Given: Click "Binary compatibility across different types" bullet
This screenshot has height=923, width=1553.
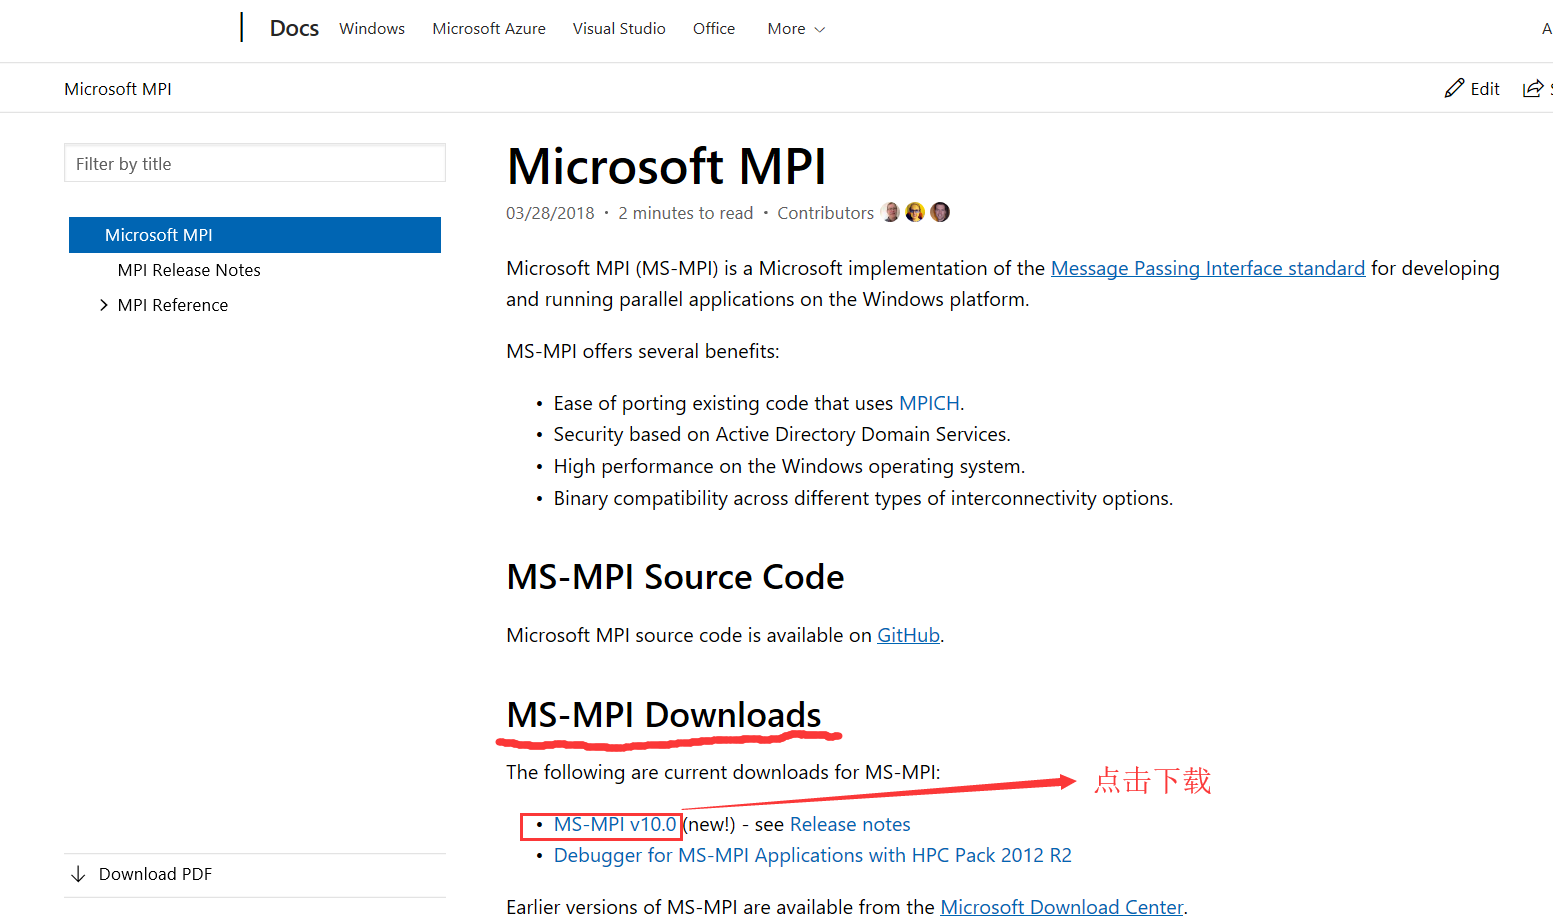Looking at the screenshot, I should [x=863, y=498].
